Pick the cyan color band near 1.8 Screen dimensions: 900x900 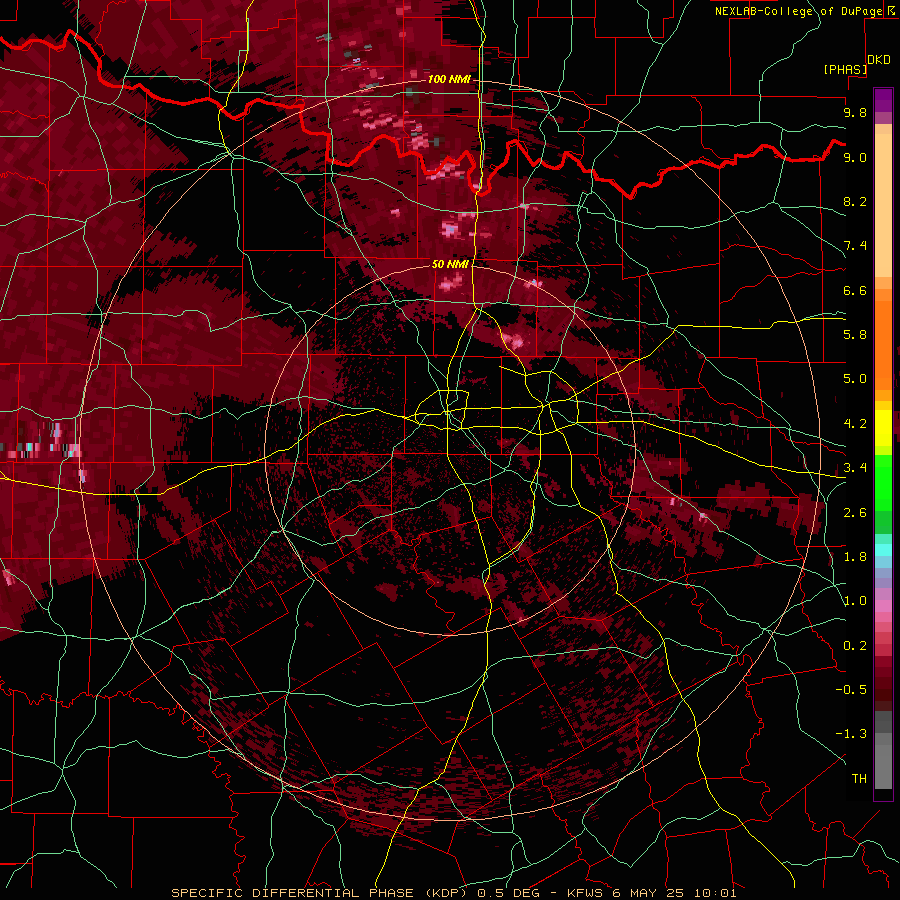coord(883,550)
